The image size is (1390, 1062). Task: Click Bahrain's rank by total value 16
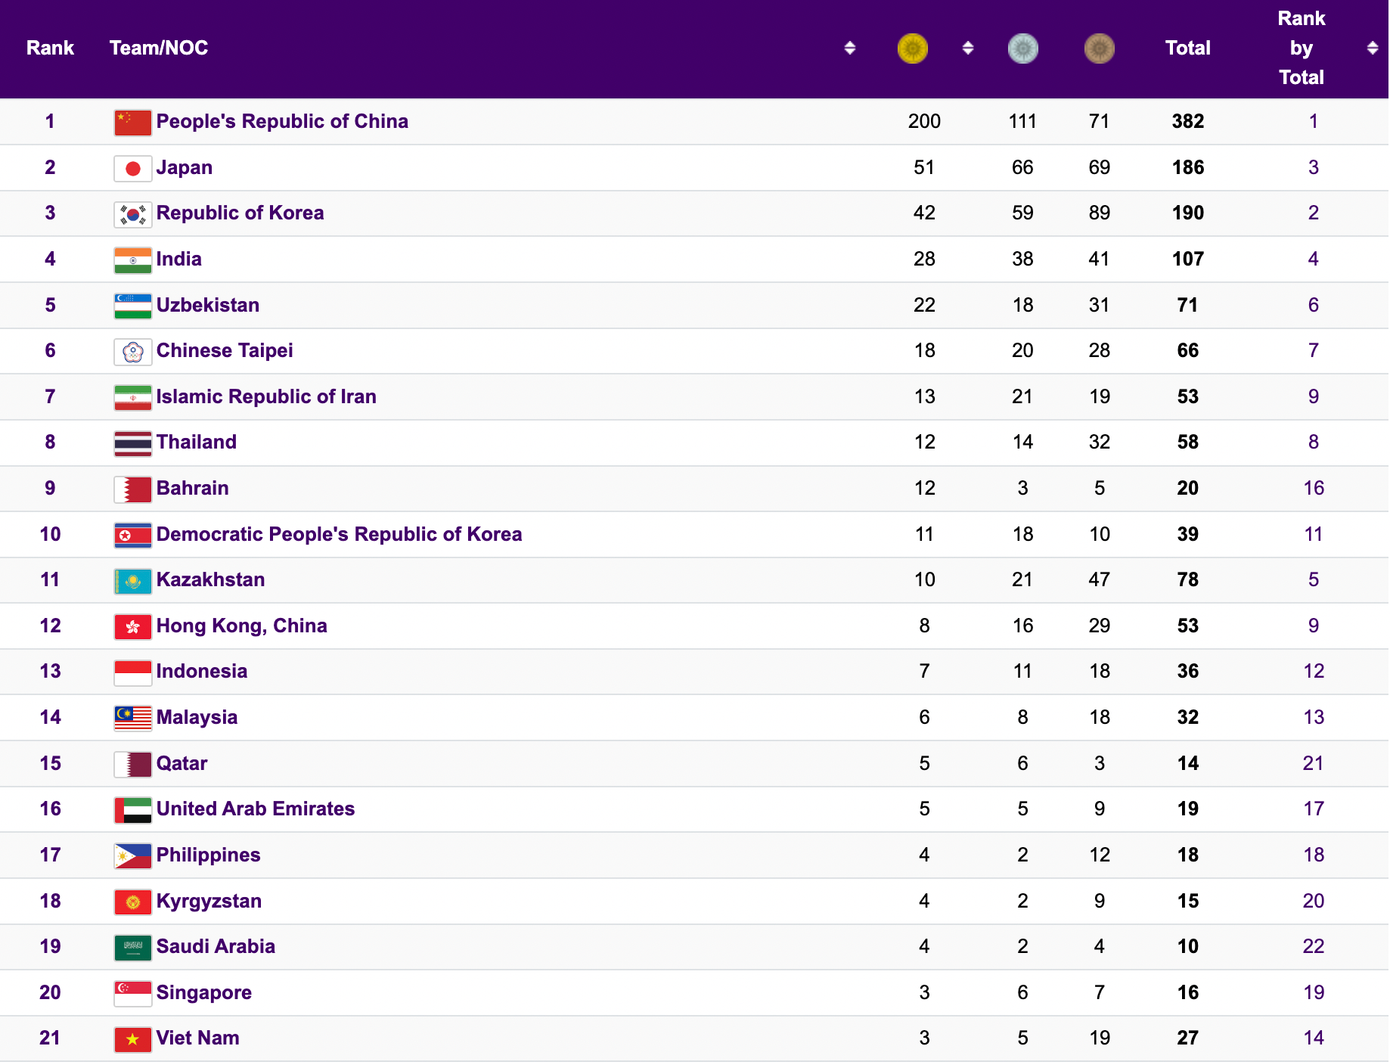click(x=1313, y=489)
